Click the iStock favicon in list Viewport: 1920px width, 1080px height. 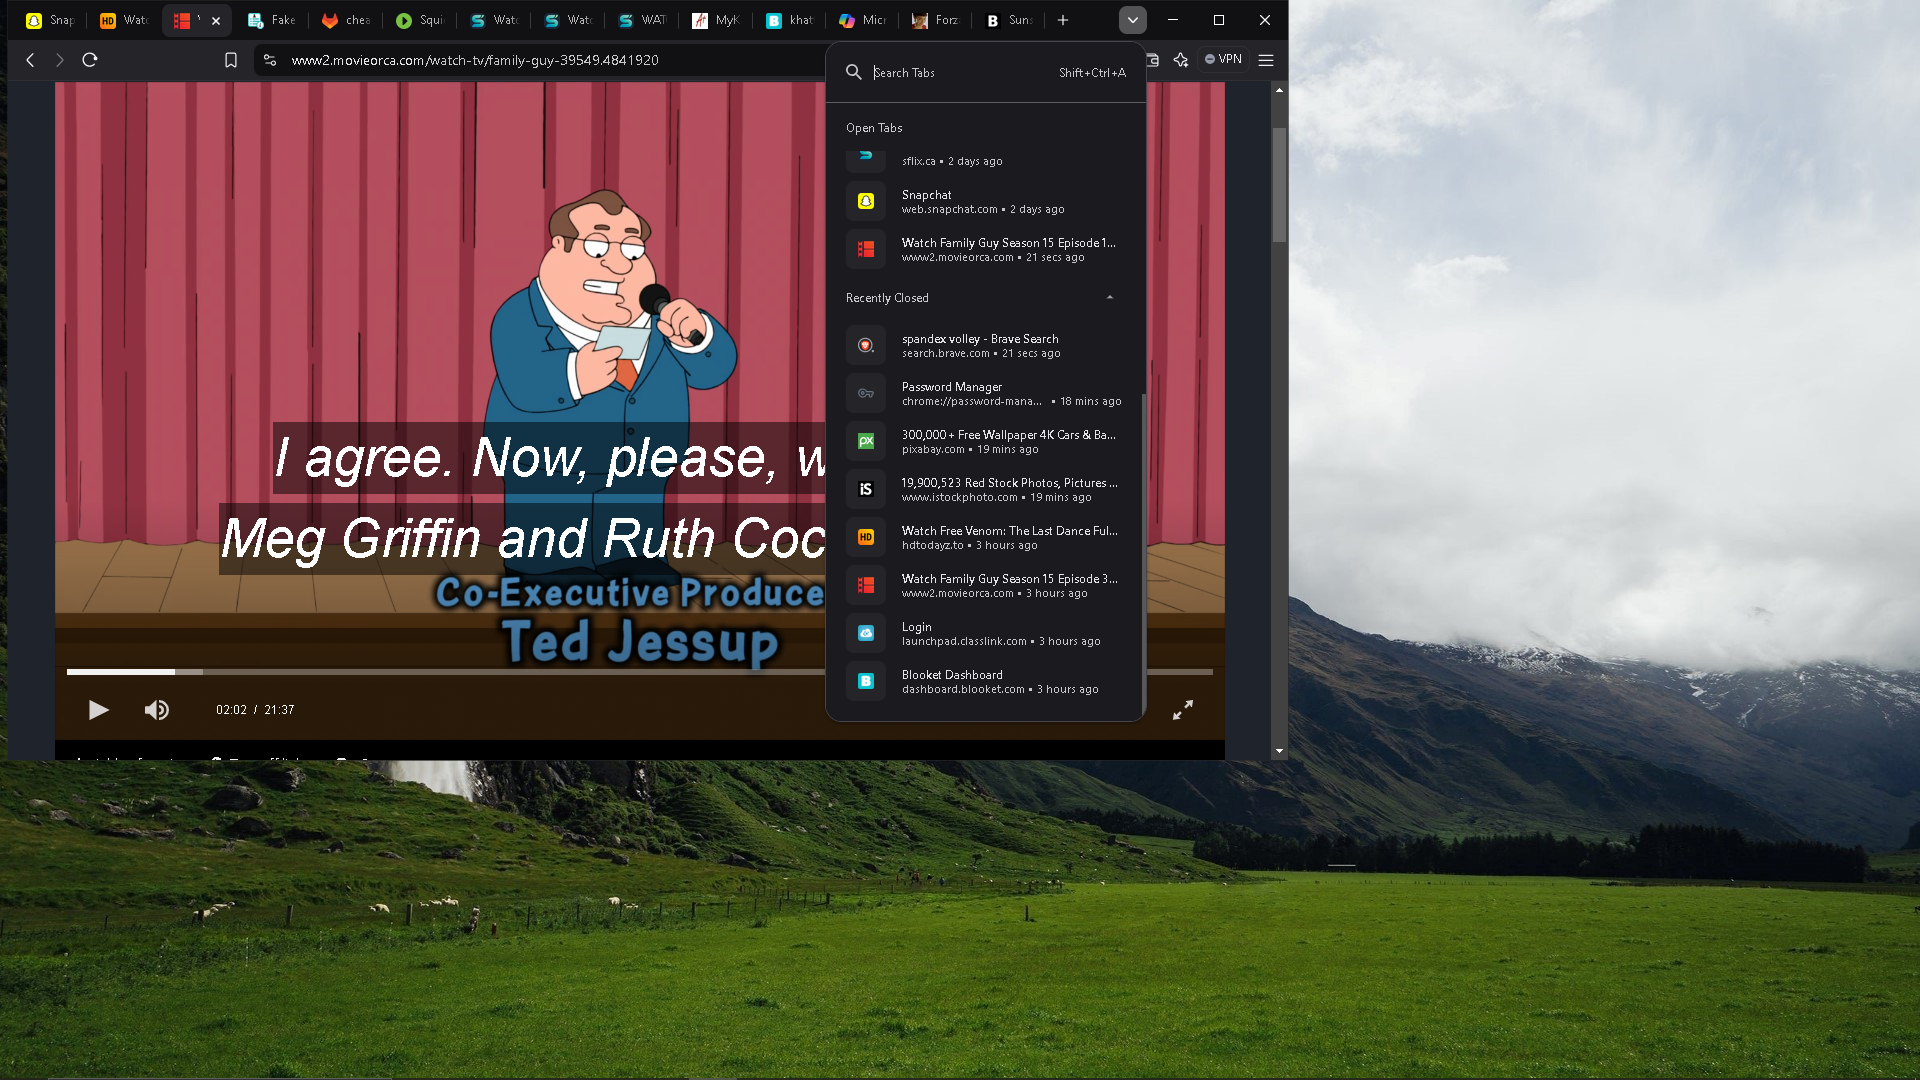click(x=866, y=490)
